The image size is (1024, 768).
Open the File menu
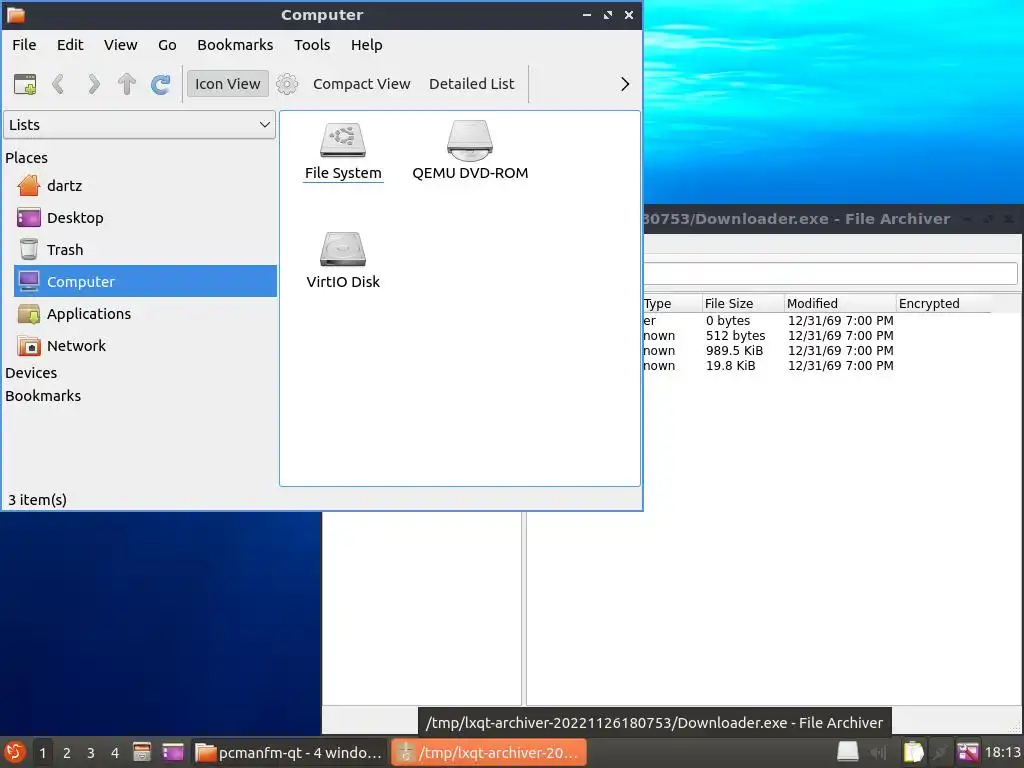[24, 45]
